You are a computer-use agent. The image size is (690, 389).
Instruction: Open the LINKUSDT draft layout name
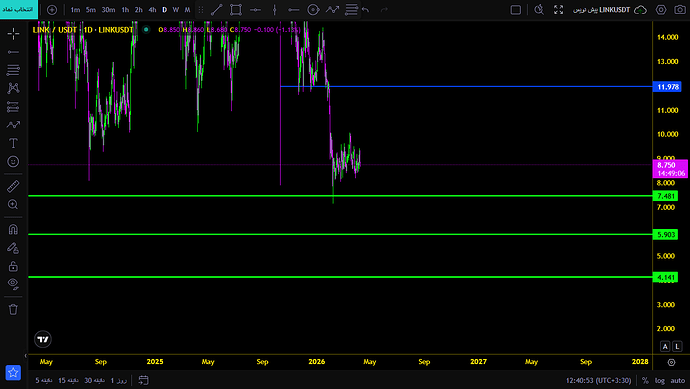pyautogui.click(x=601, y=10)
